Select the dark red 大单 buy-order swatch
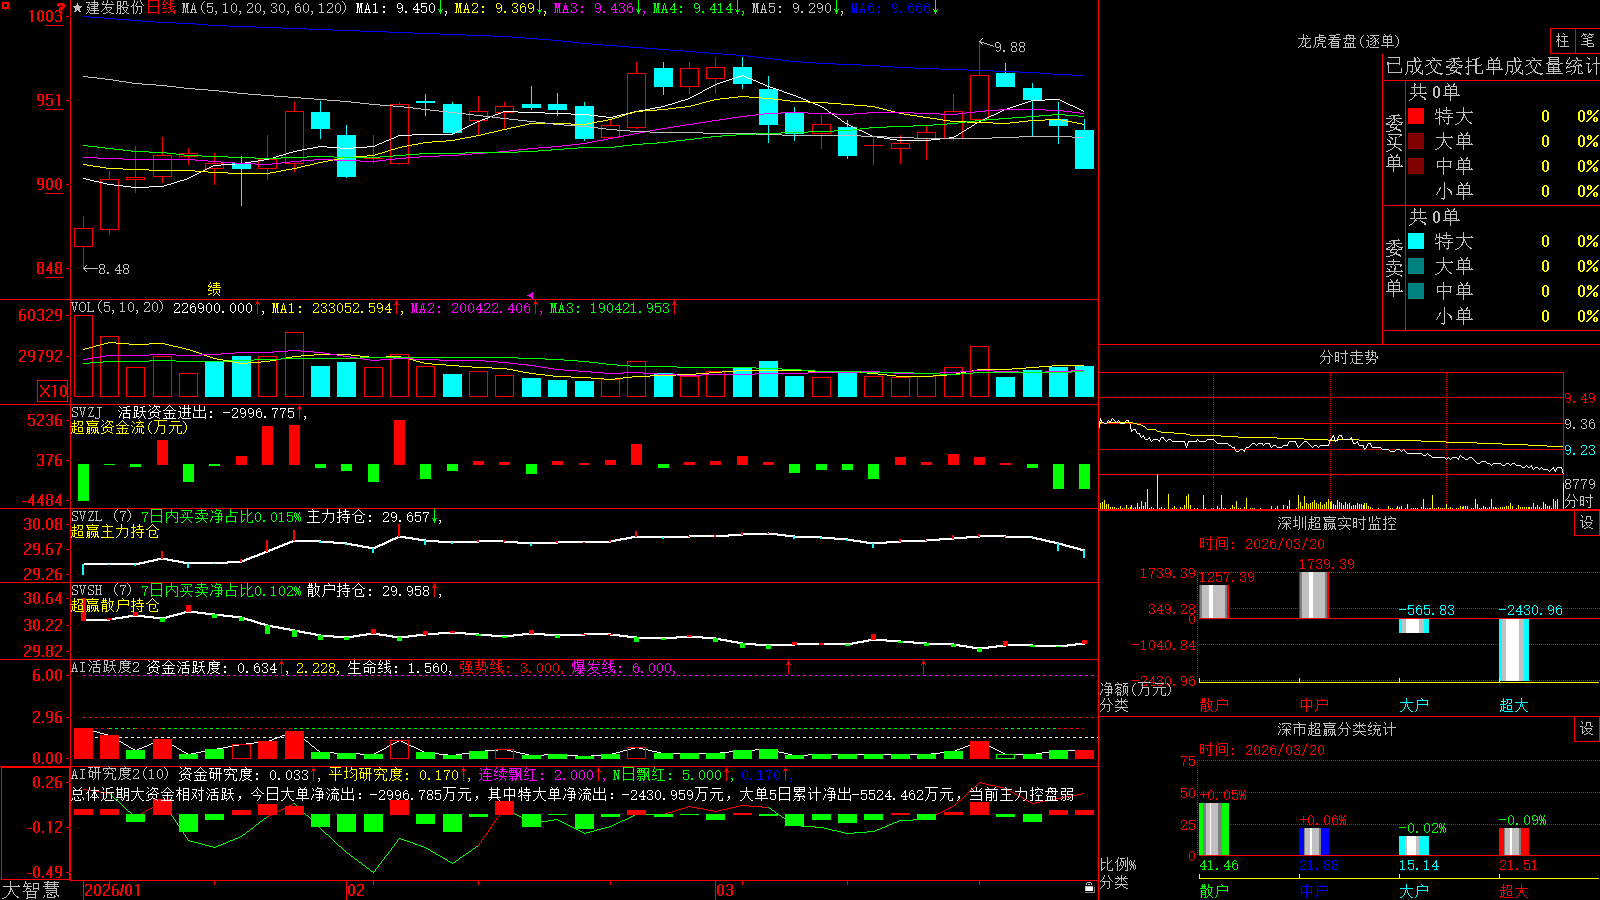The height and width of the screenshot is (900, 1600). [1416, 141]
